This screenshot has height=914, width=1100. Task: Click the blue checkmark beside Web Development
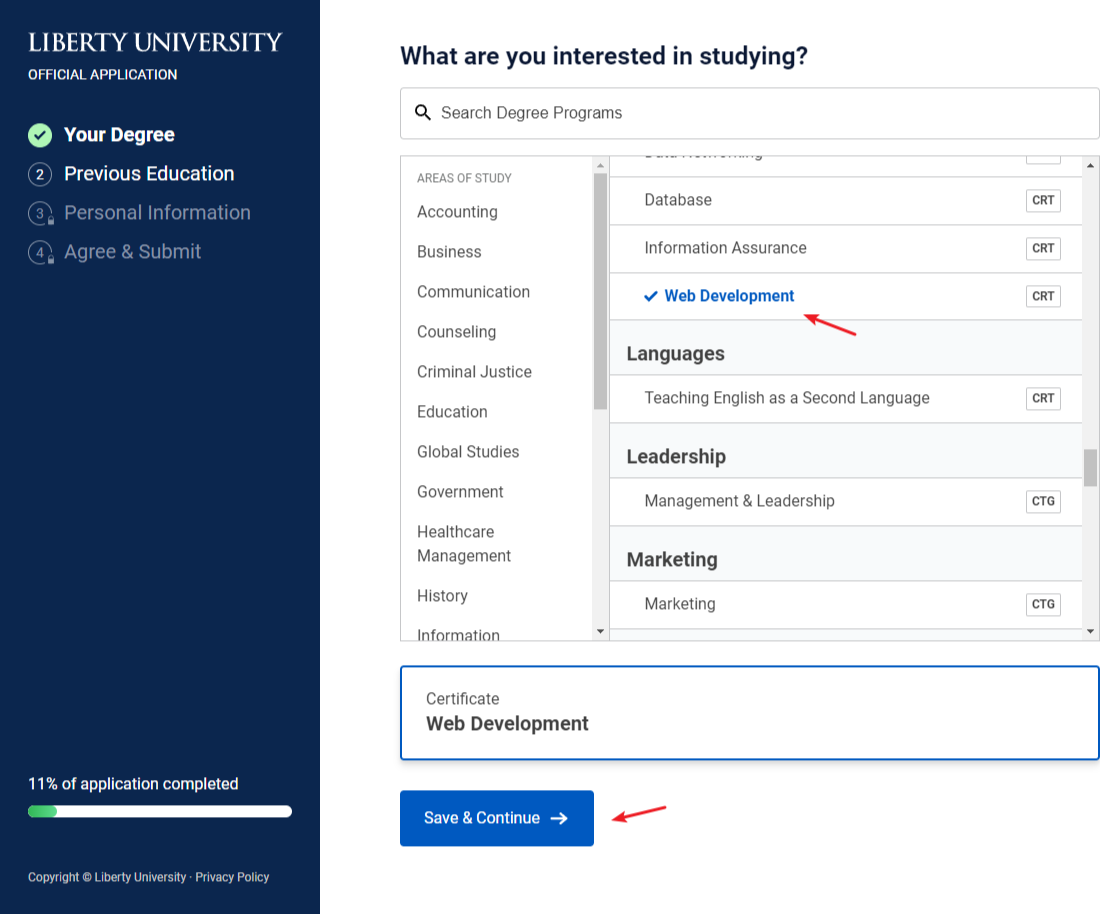click(651, 296)
